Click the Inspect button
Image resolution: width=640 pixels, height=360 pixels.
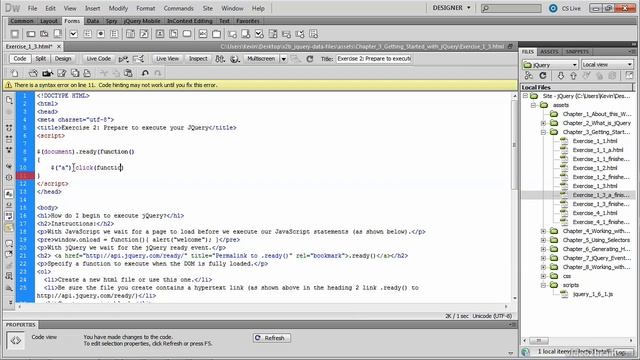[198, 59]
